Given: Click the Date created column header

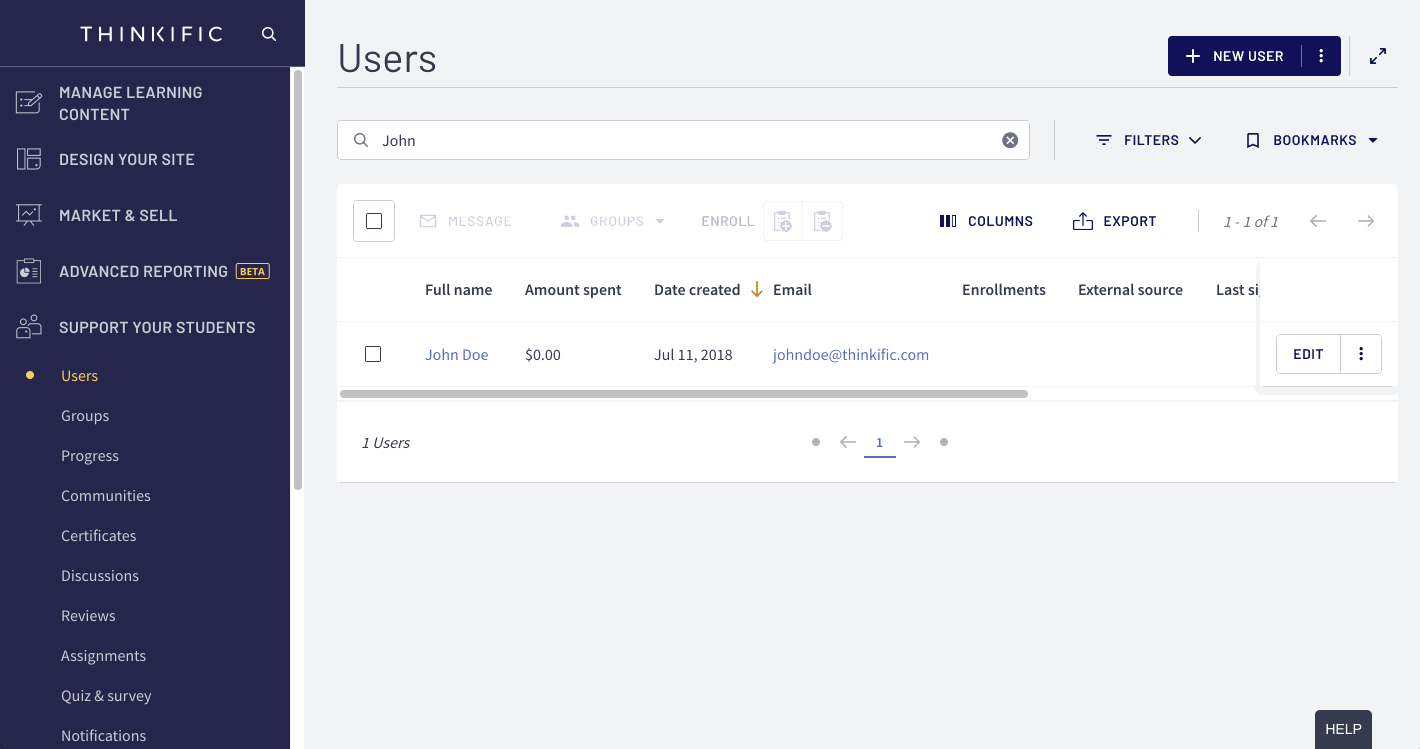Looking at the screenshot, I should point(697,290).
